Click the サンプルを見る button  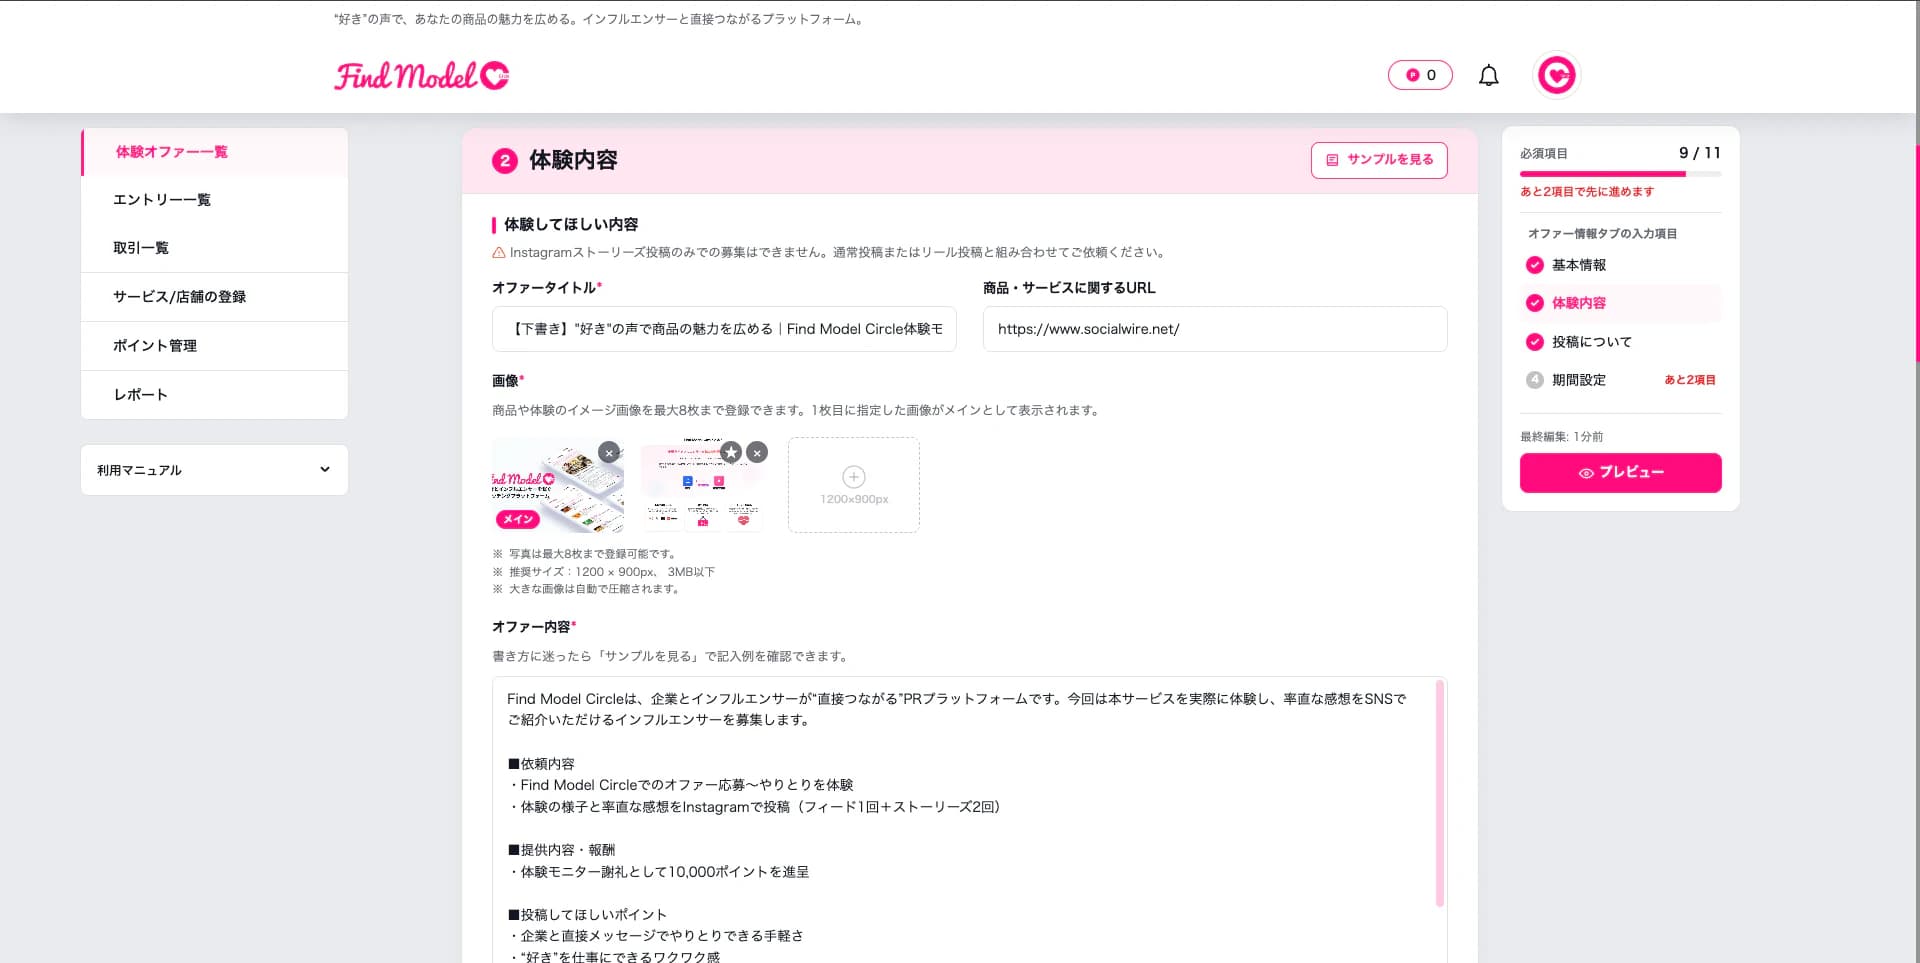coord(1379,160)
